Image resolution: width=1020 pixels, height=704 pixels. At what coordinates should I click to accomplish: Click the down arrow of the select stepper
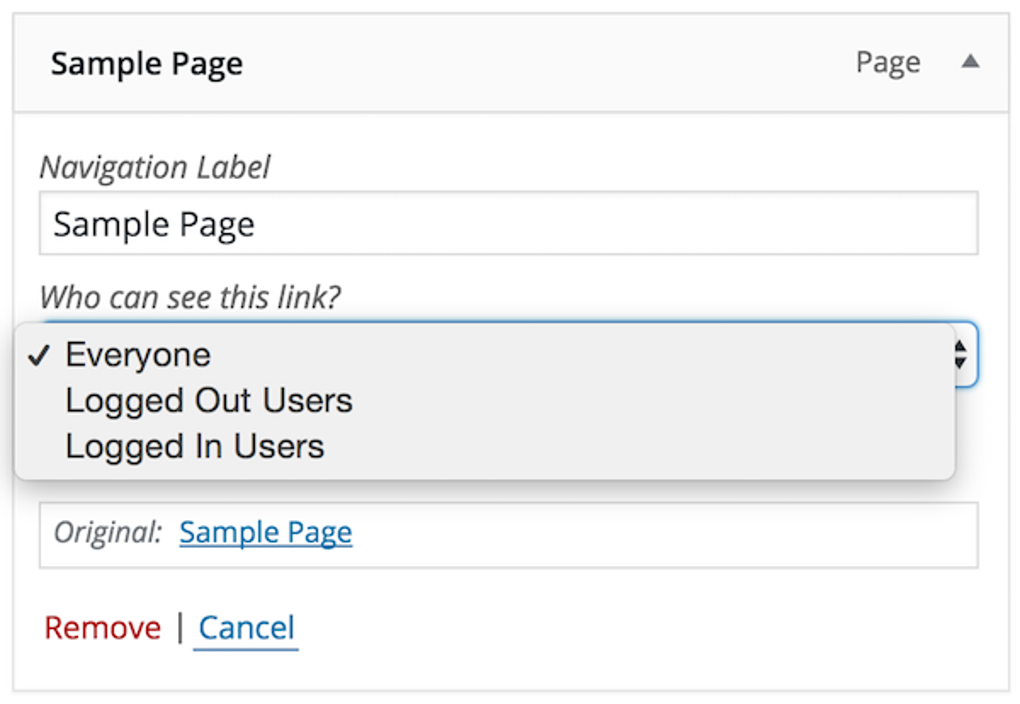tap(958, 361)
